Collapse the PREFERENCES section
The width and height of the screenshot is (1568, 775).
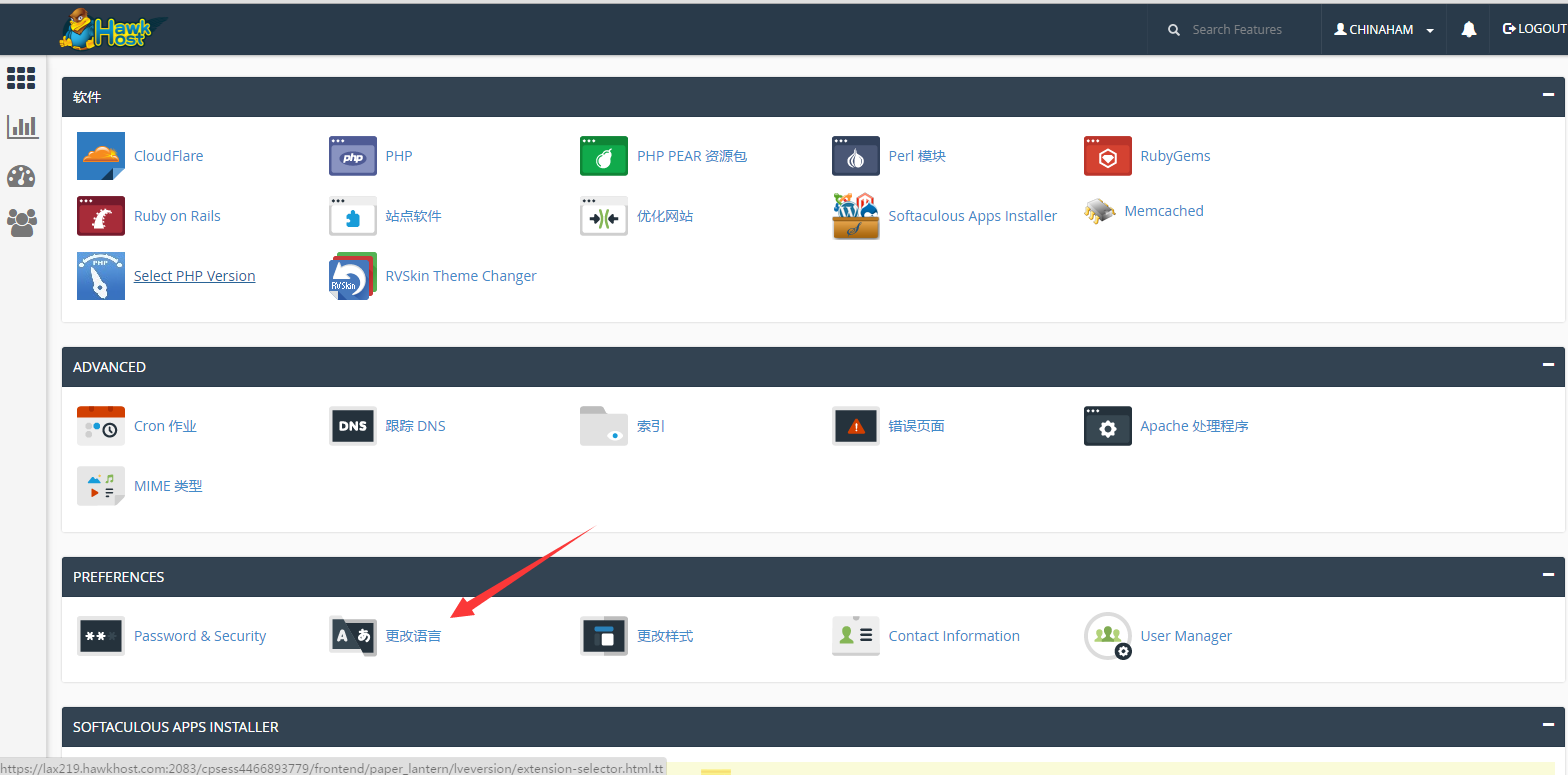1548,576
